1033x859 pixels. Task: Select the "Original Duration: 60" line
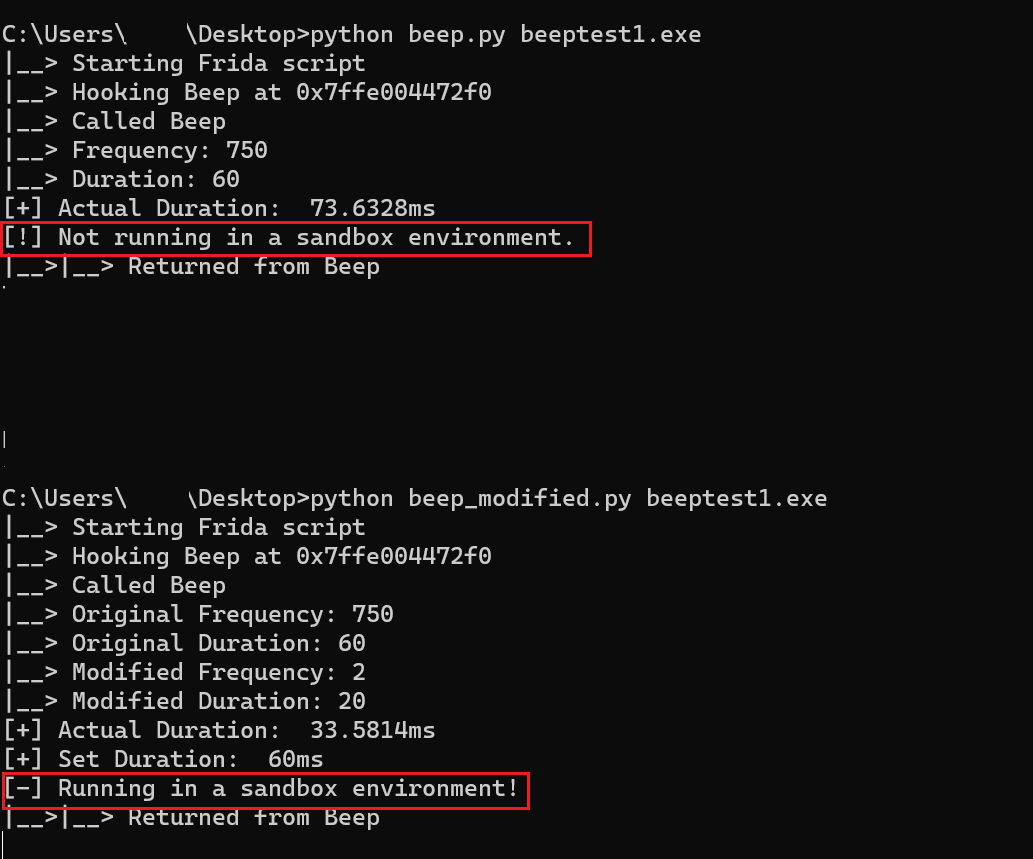218,643
